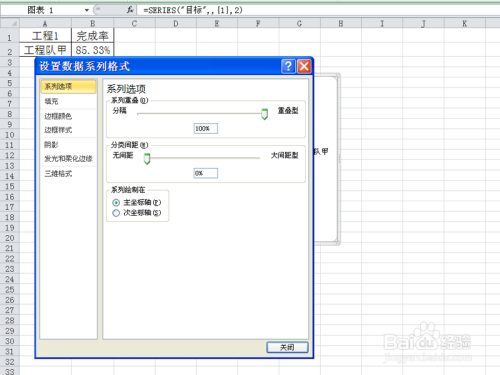Click the chart legend text behind the dialog
The height and width of the screenshot is (375, 500).
tap(321, 152)
